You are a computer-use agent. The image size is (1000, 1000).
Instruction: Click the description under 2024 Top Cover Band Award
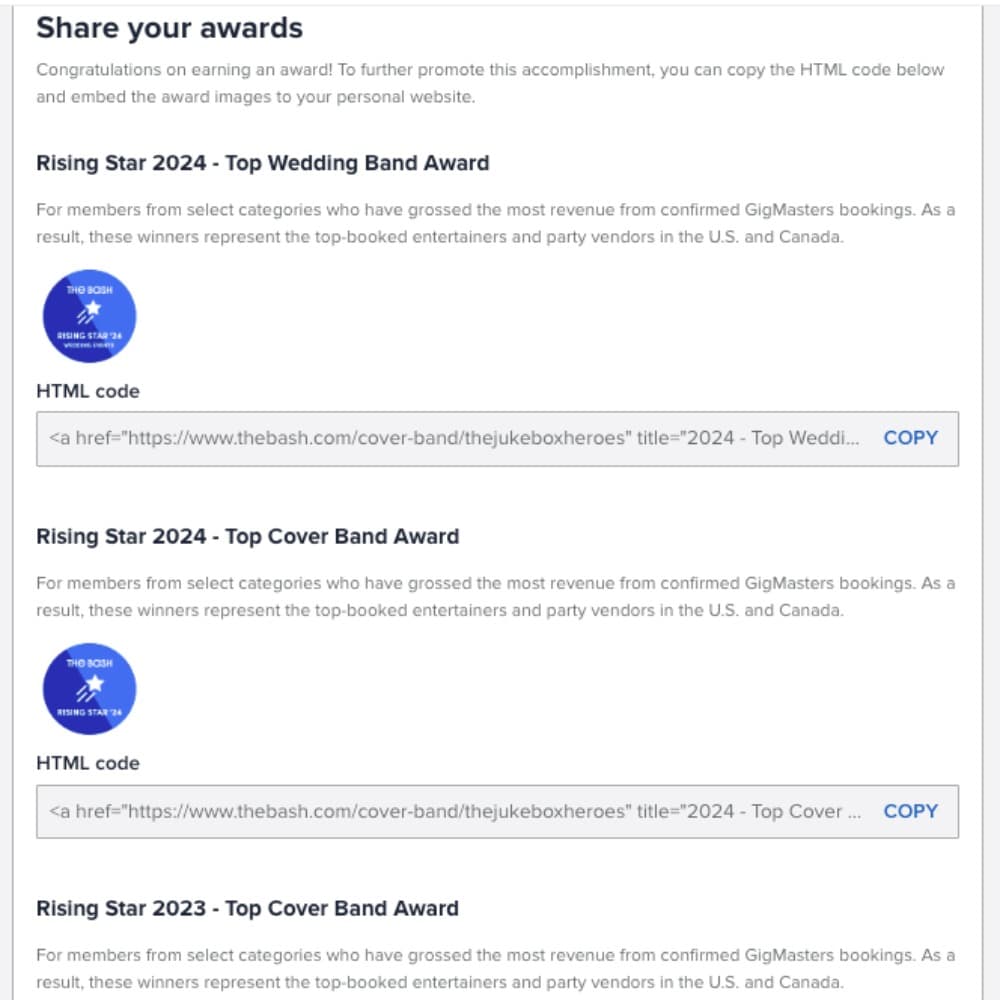coord(495,596)
